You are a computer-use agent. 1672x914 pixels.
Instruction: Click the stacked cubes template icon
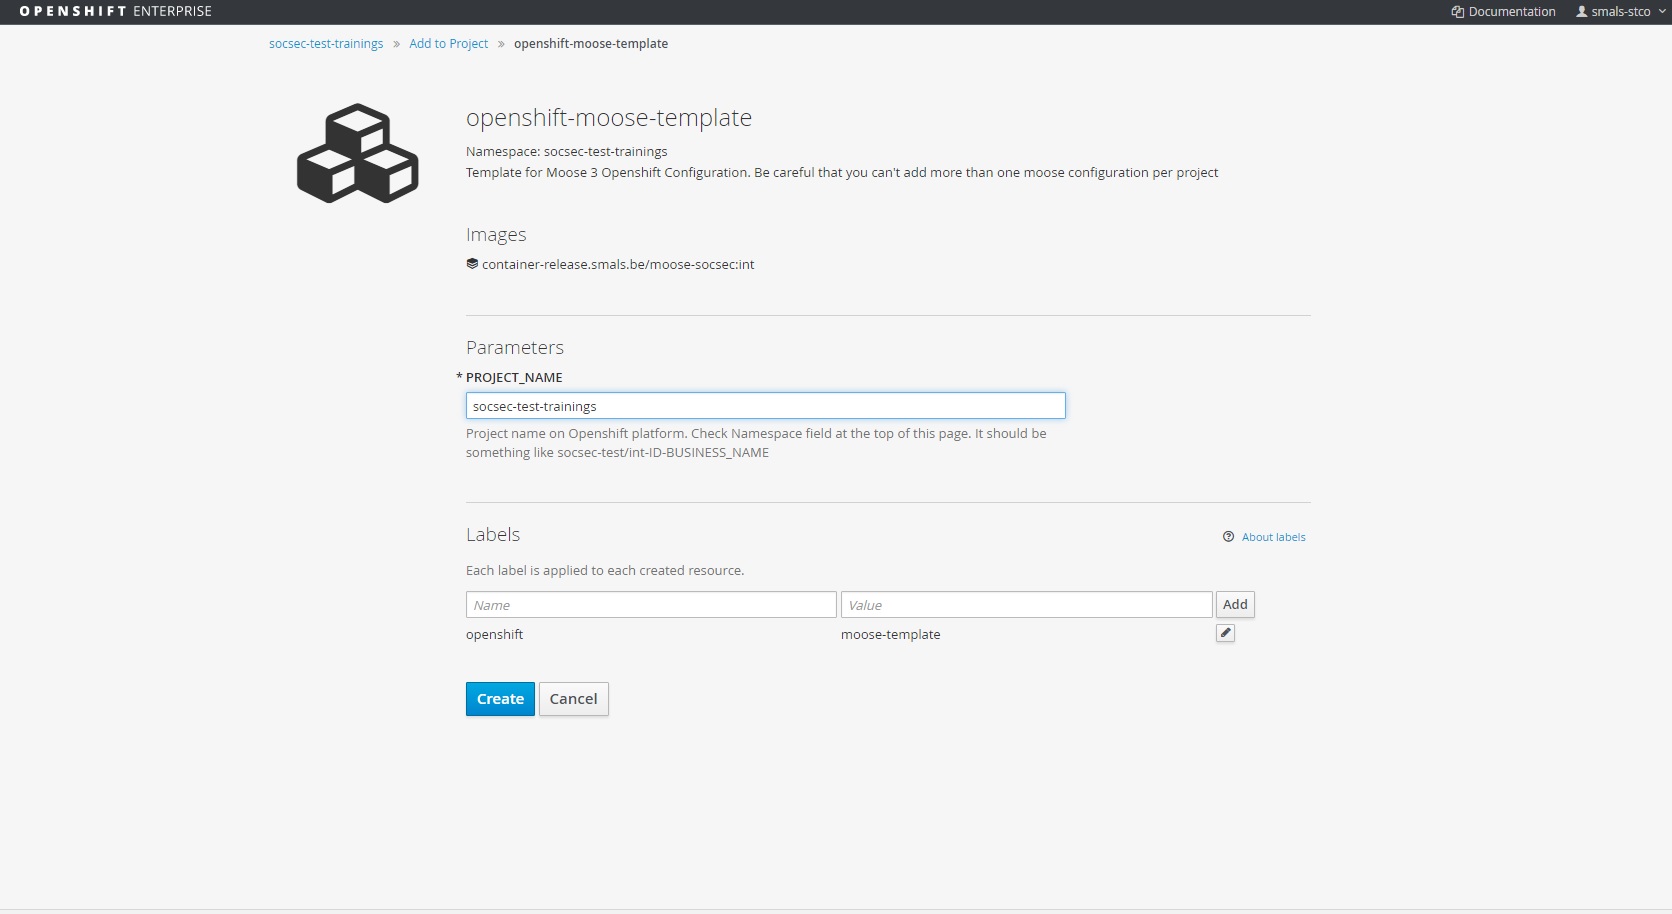[357, 153]
